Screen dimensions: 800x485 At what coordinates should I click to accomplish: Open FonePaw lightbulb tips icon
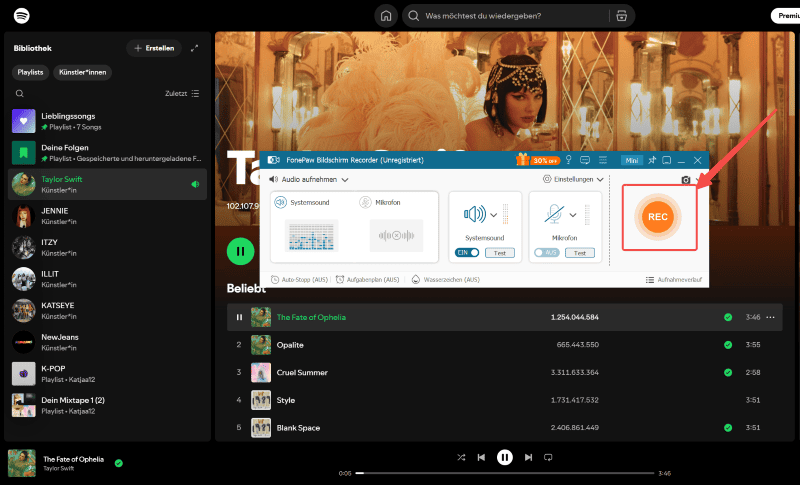point(569,160)
